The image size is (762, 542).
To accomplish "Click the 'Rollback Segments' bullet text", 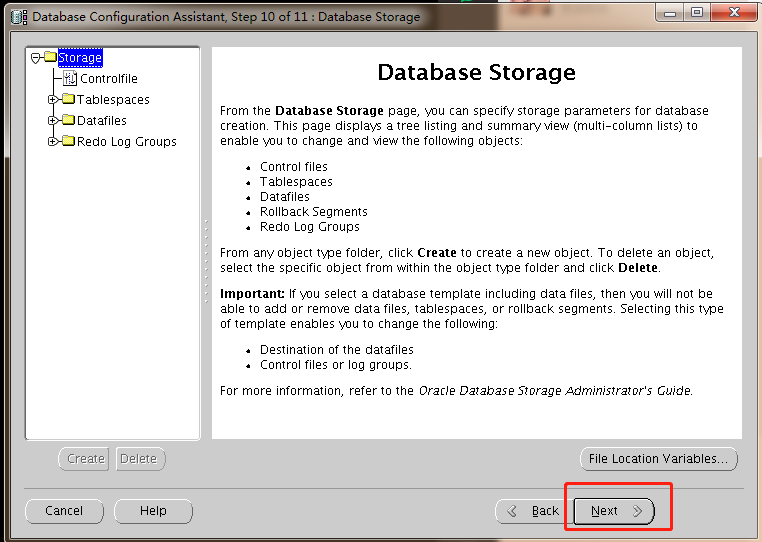I will pos(313,212).
